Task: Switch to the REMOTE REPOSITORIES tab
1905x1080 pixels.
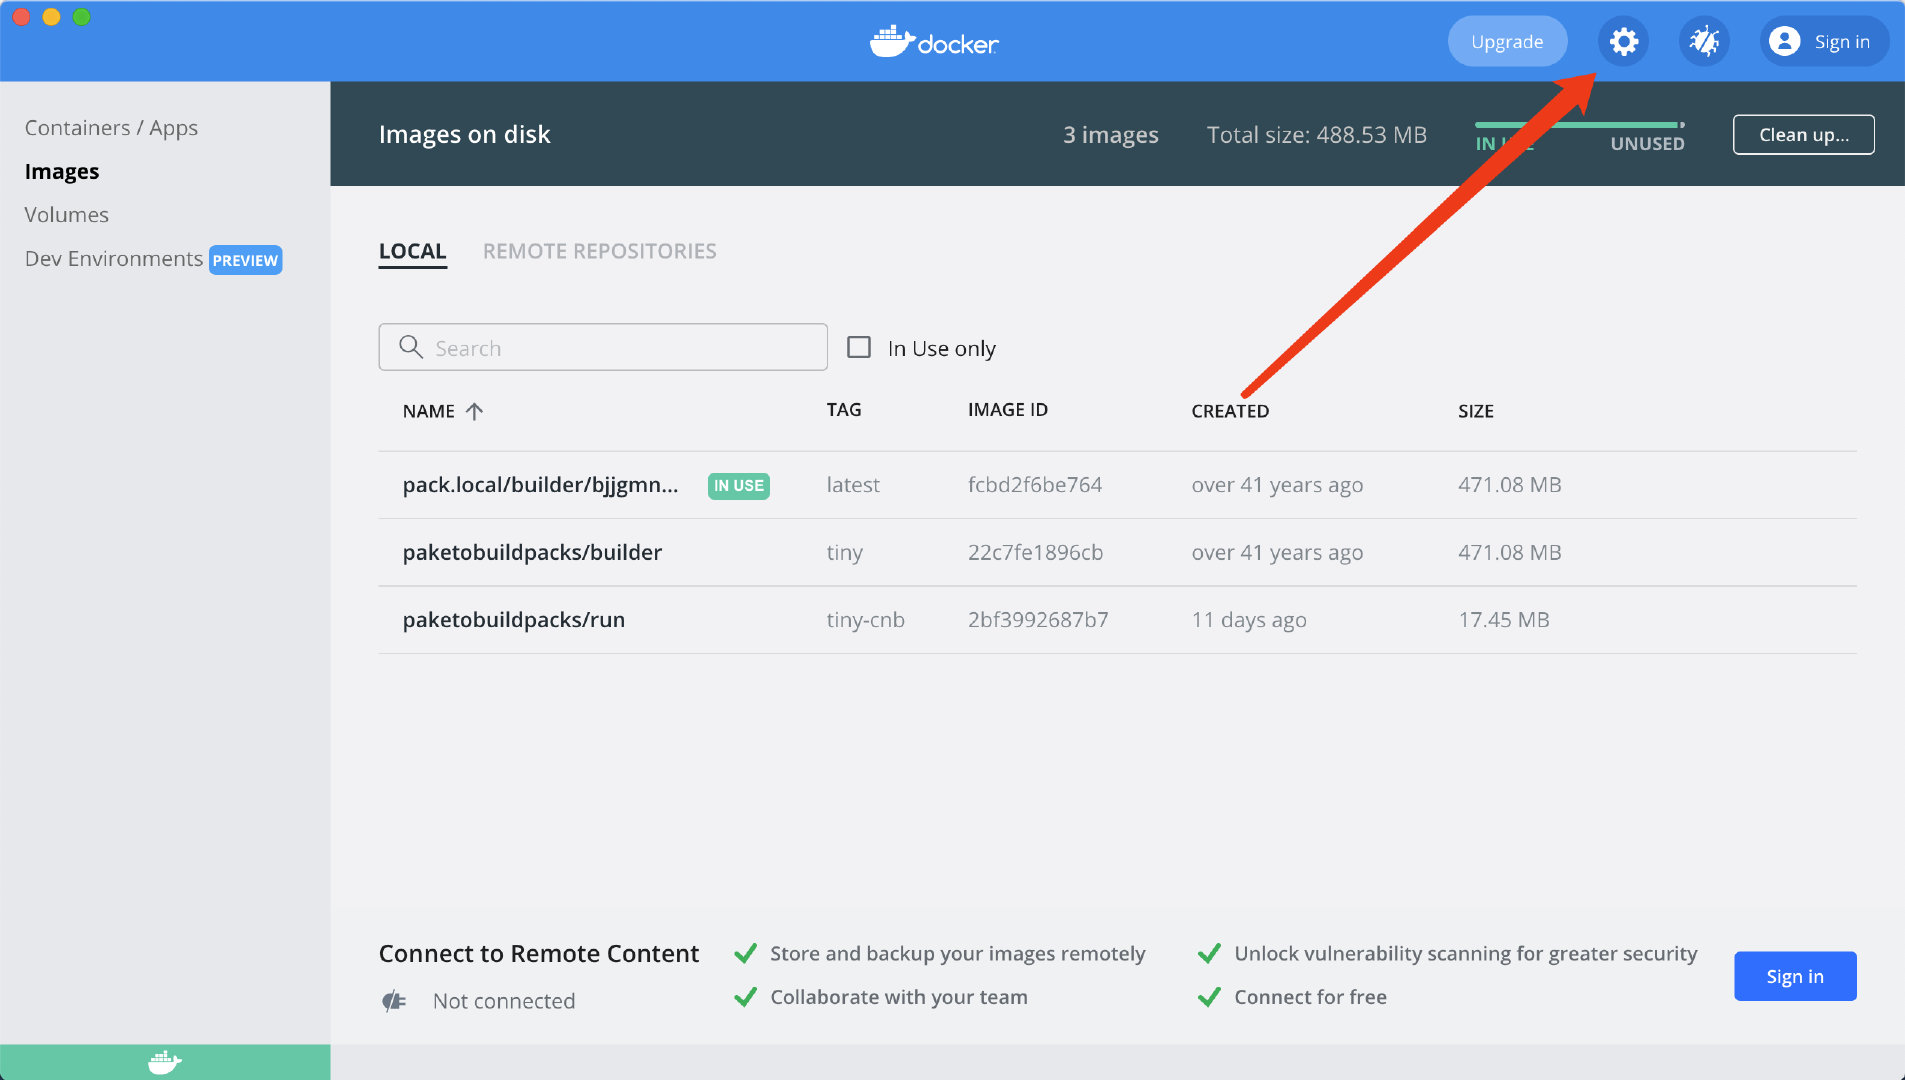Action: pos(599,251)
